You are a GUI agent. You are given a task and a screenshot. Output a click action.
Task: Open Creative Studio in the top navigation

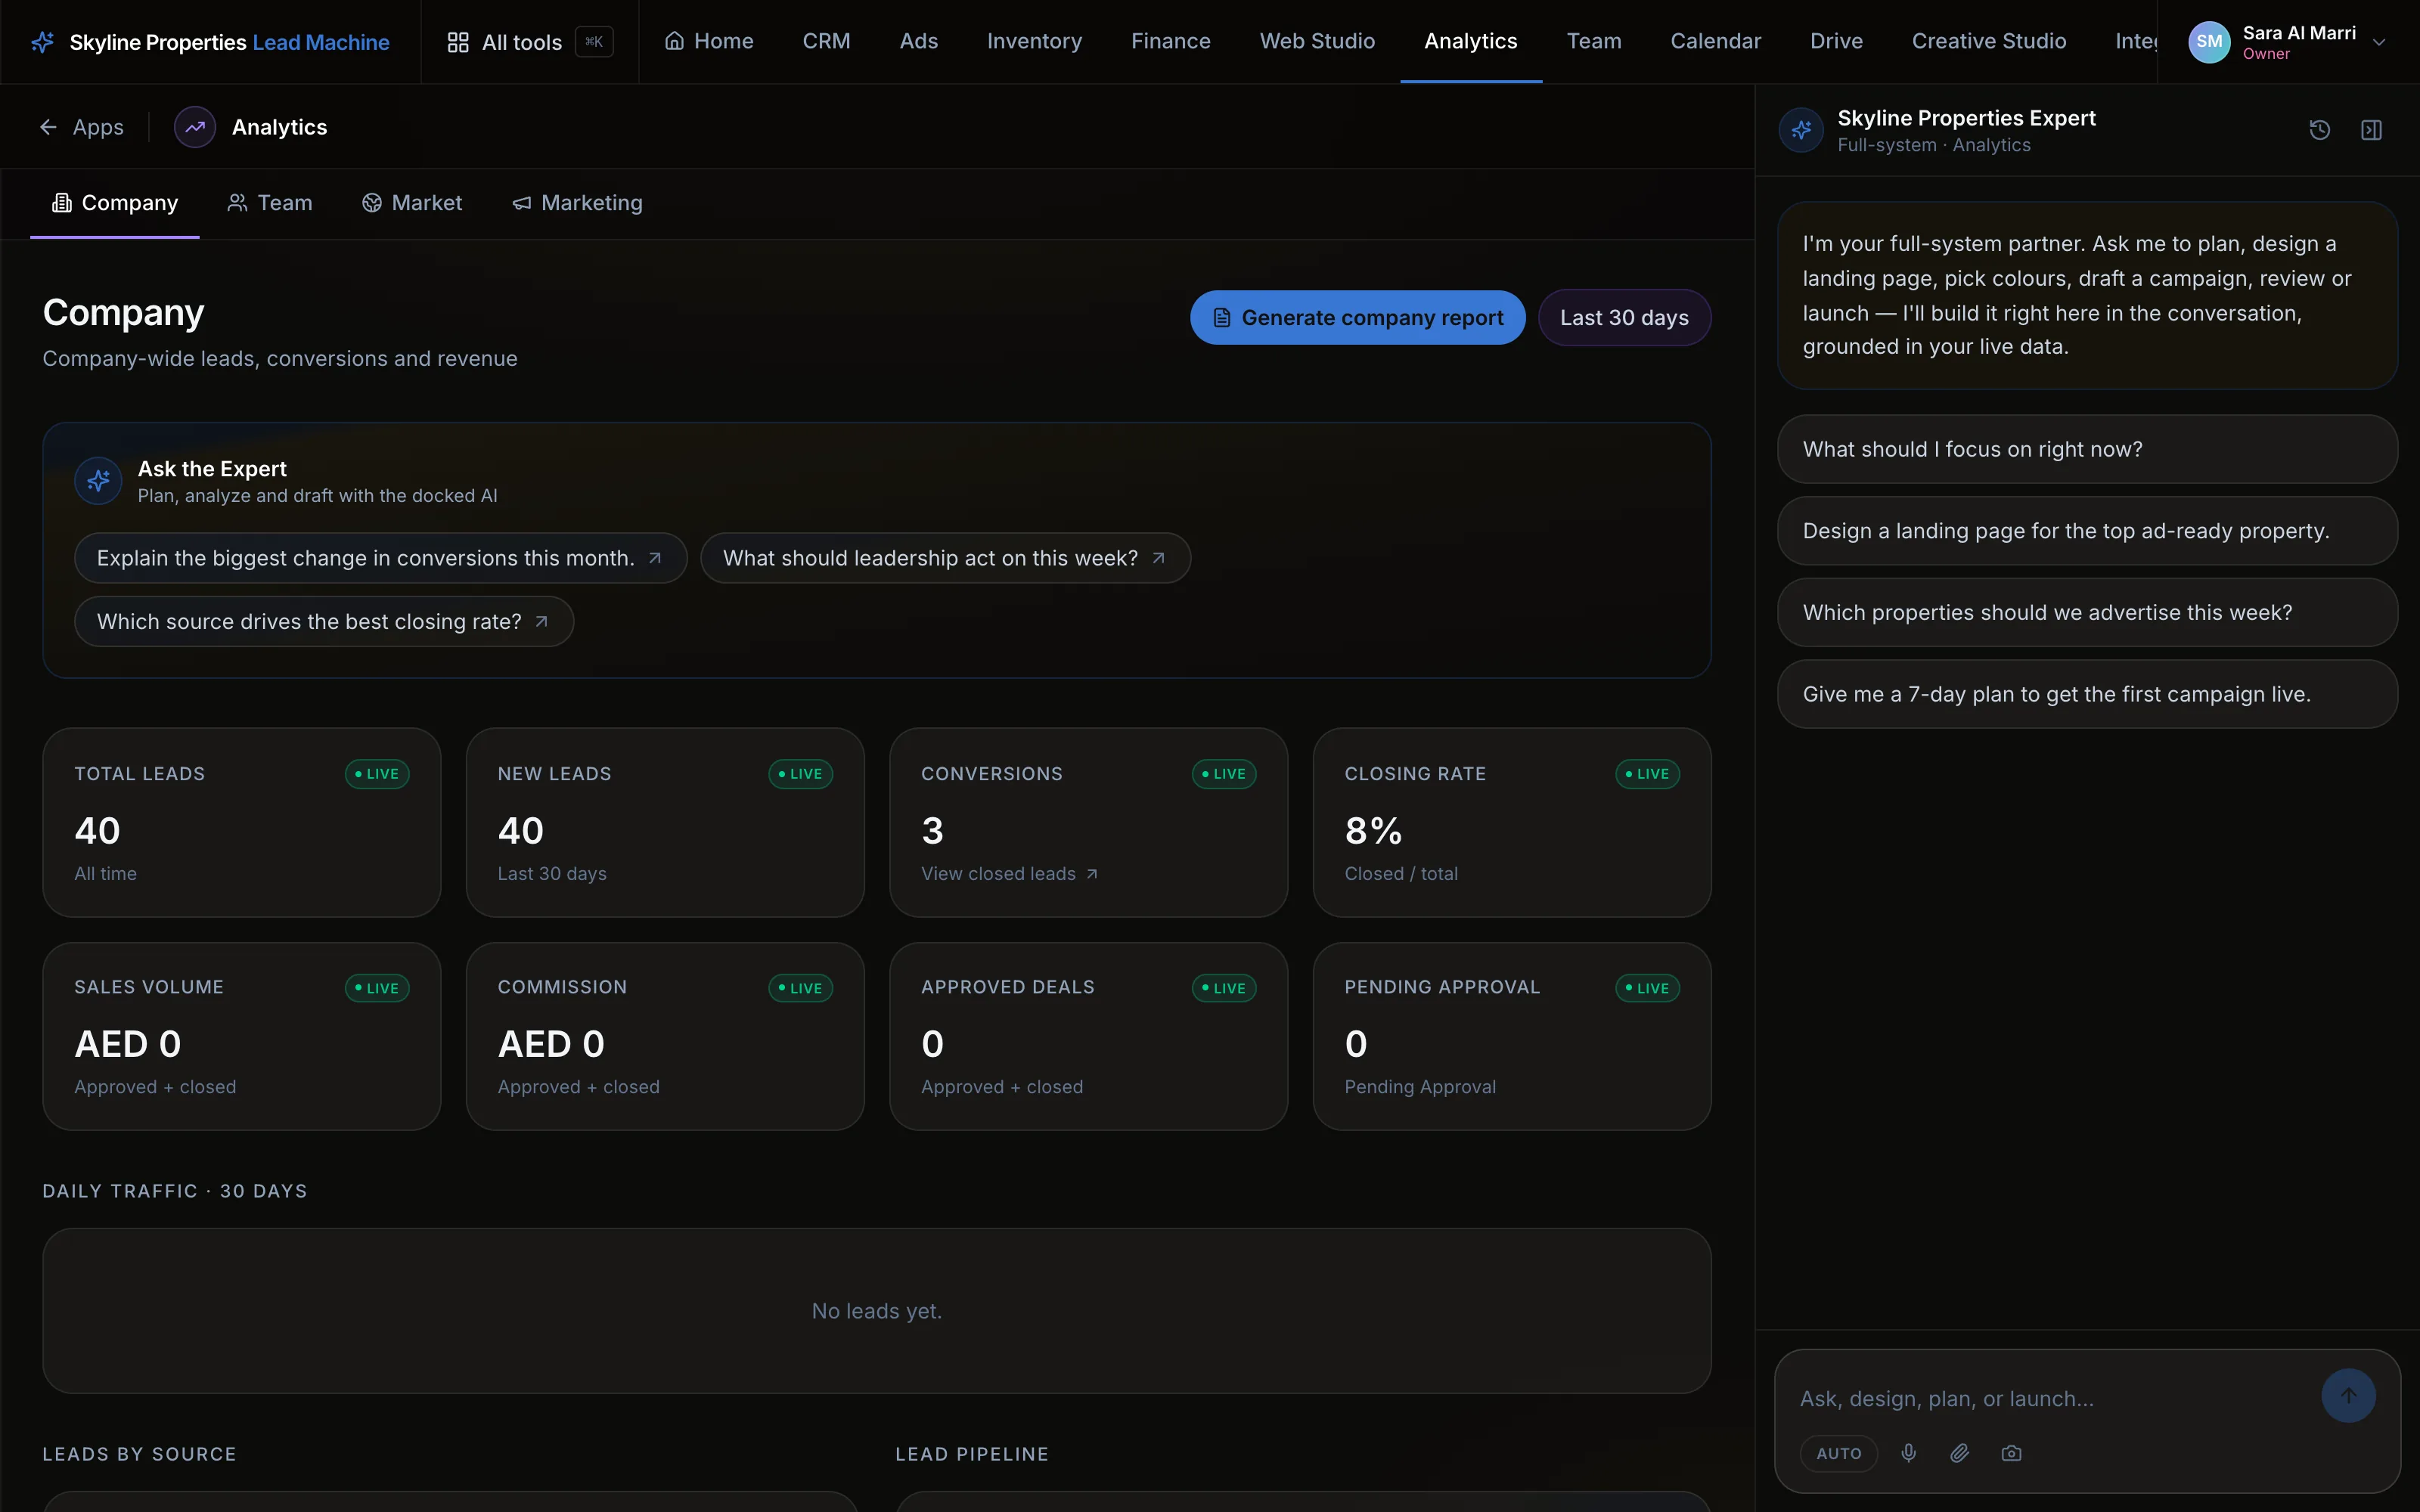pos(1988,42)
